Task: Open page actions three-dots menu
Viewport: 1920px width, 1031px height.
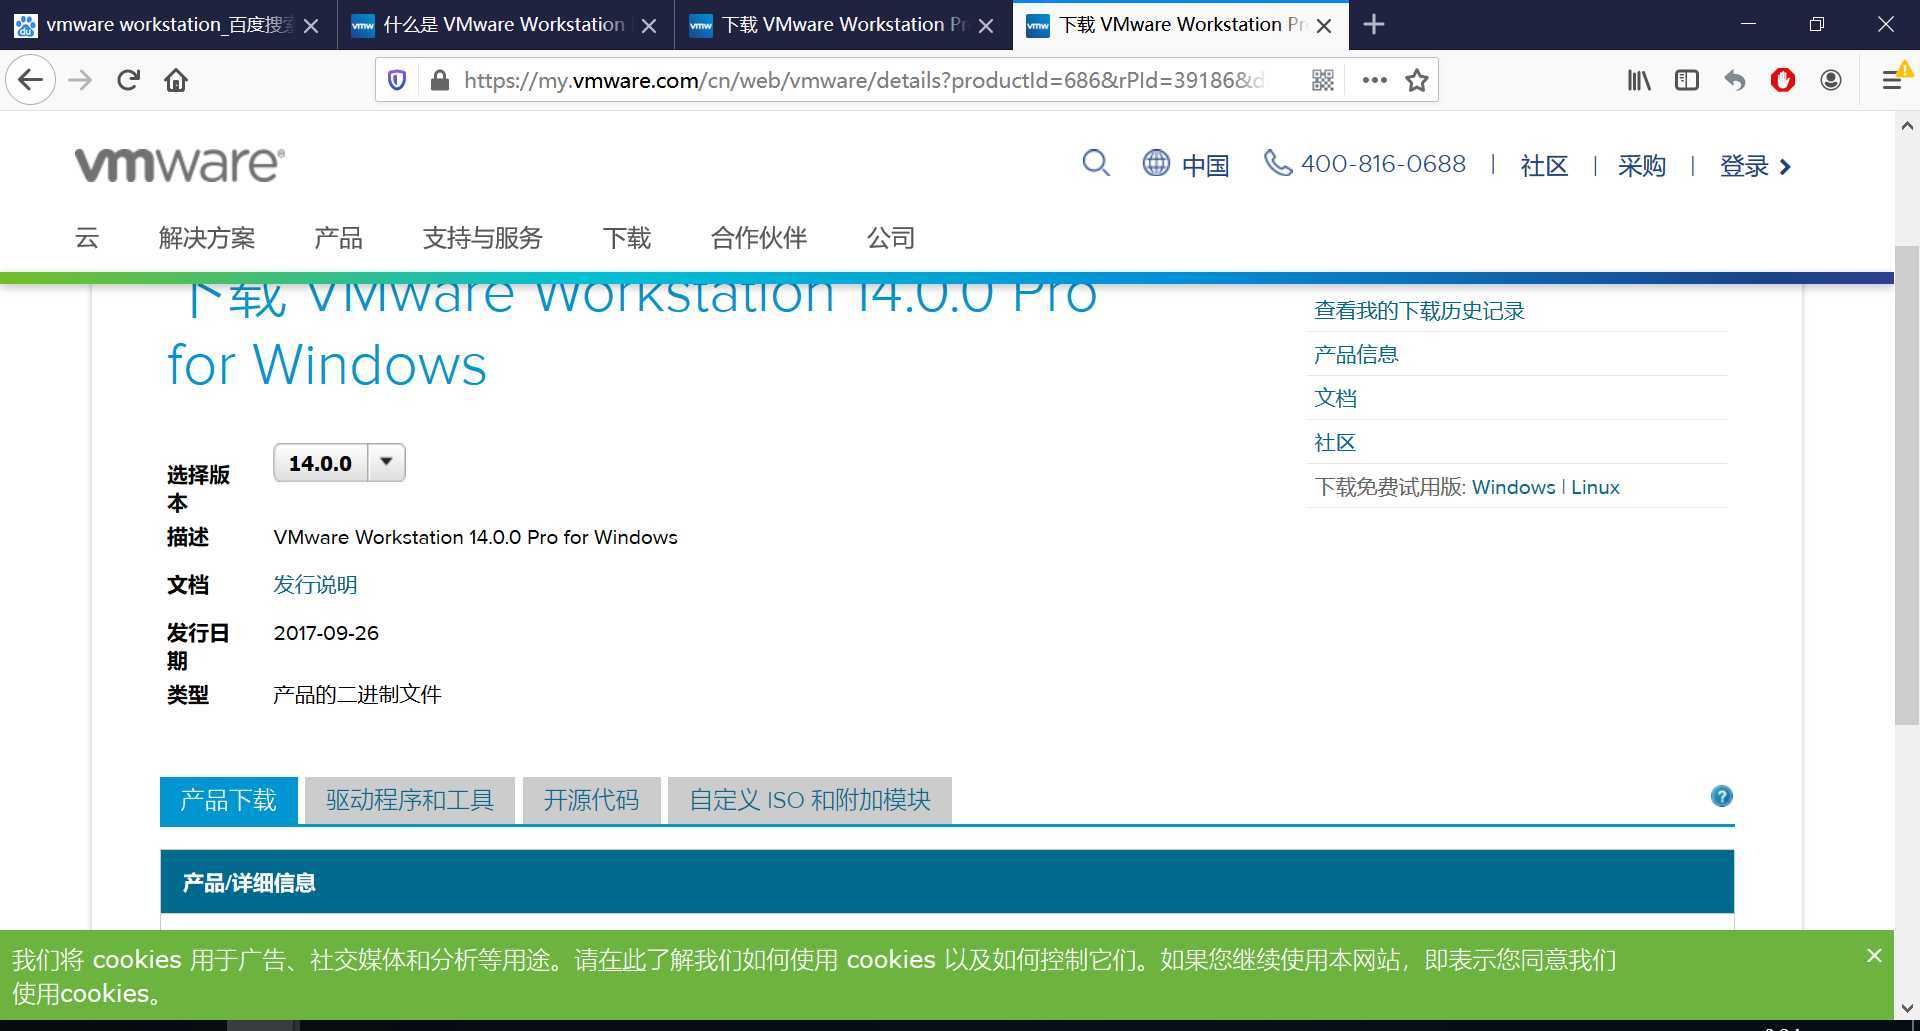Action: point(1374,80)
